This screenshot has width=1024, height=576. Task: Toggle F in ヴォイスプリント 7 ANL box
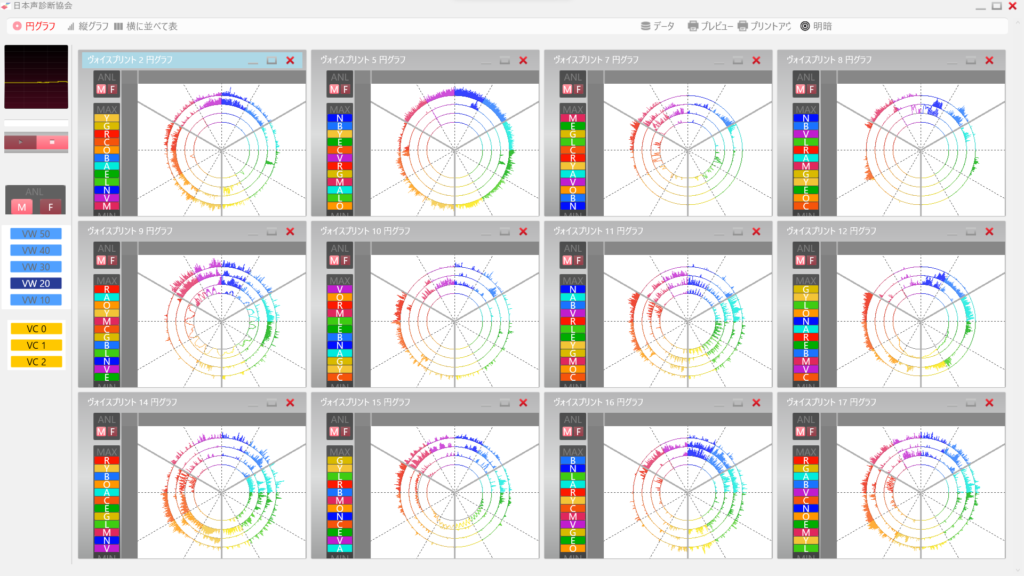click(579, 89)
